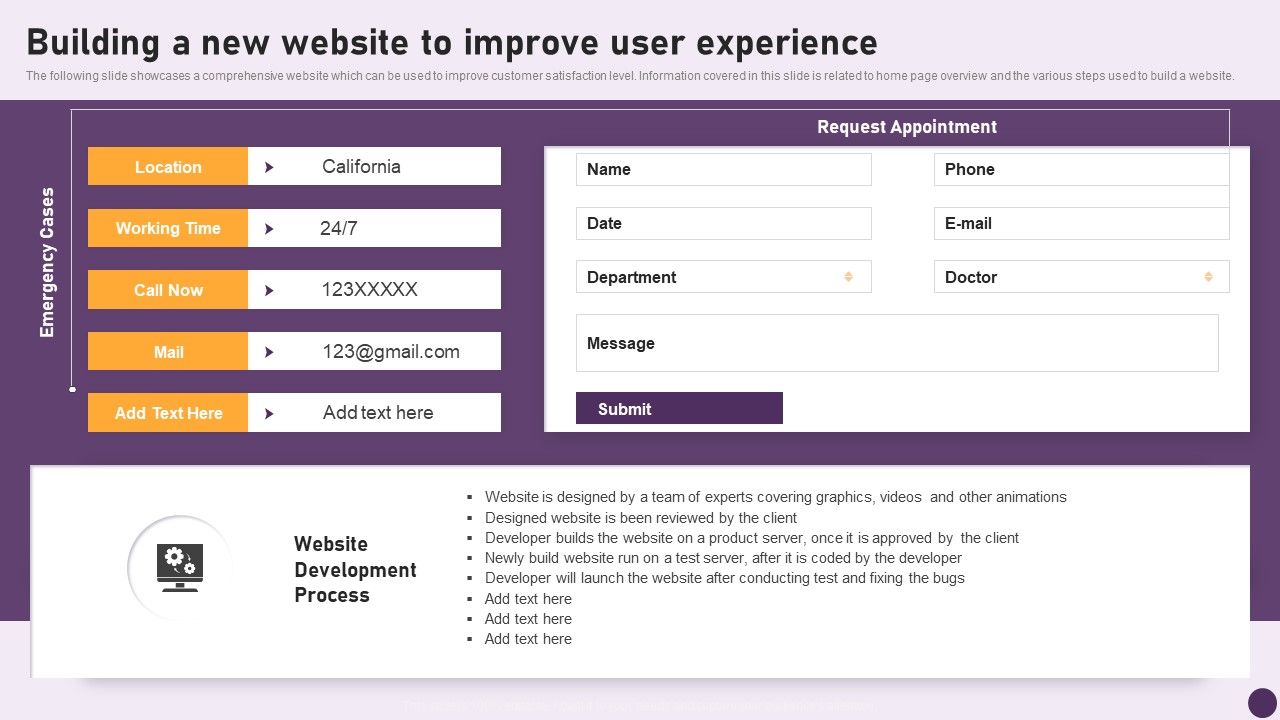Viewport: 1280px width, 720px height.
Task: Focus the Phone input field
Action: [x=1081, y=169]
